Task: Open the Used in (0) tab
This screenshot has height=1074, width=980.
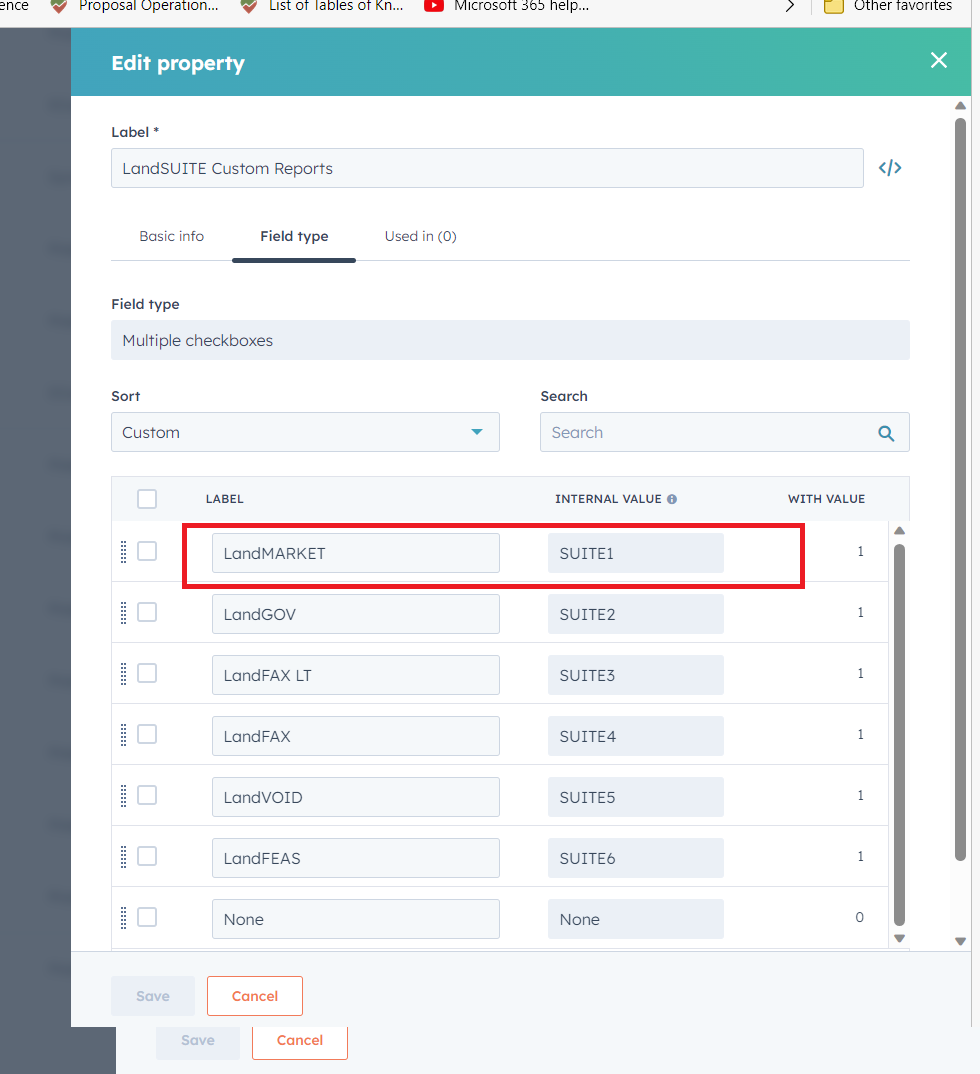Action: coord(420,236)
